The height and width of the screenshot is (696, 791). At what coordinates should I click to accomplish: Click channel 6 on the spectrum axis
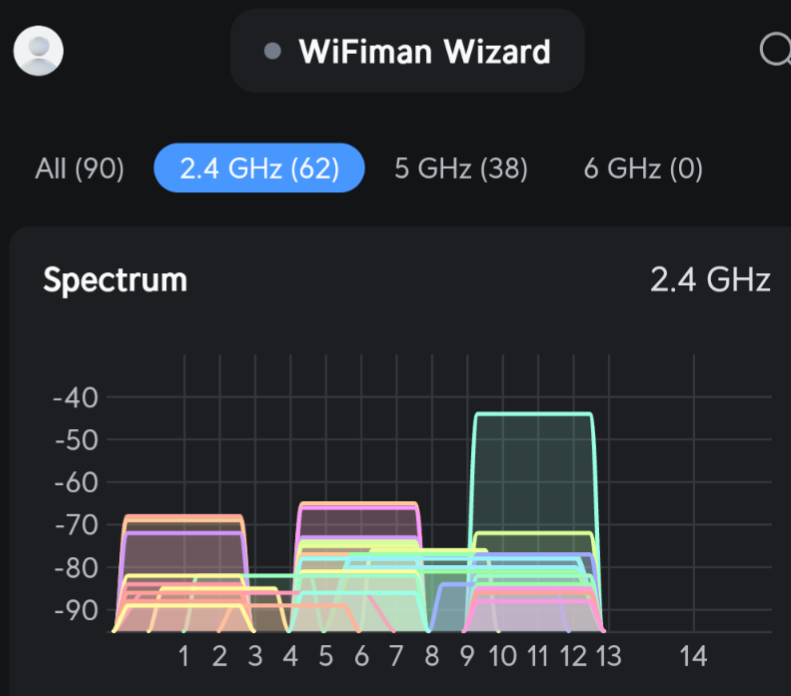coord(361,657)
